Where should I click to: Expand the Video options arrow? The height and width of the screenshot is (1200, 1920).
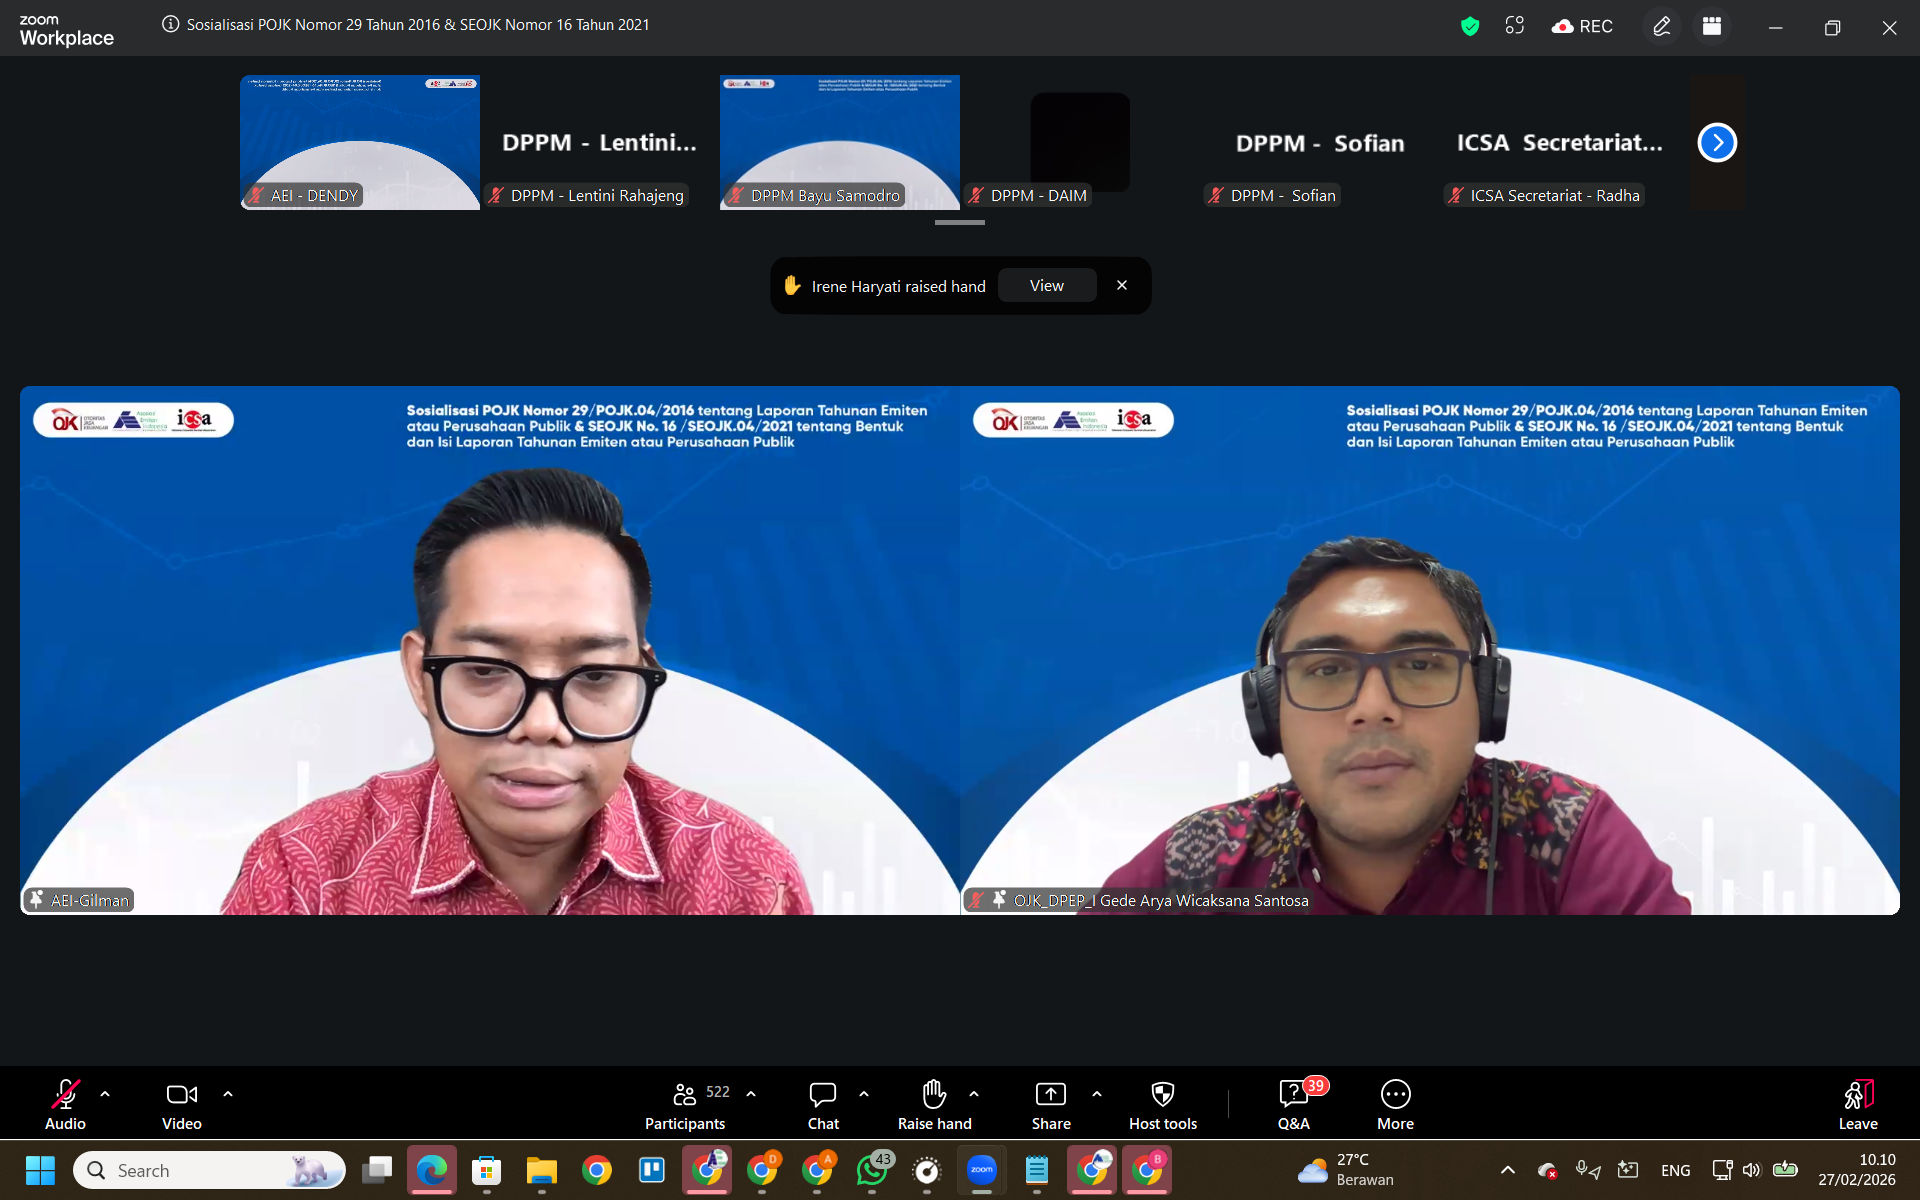click(x=228, y=1094)
